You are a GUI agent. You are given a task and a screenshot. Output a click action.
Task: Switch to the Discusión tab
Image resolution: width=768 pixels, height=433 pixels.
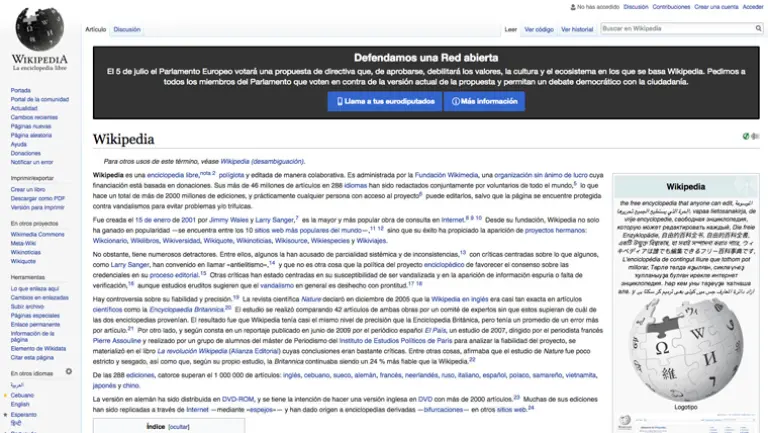(x=127, y=30)
